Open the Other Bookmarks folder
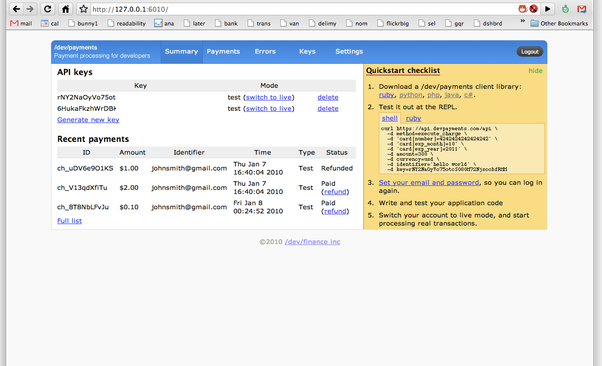 pos(559,23)
